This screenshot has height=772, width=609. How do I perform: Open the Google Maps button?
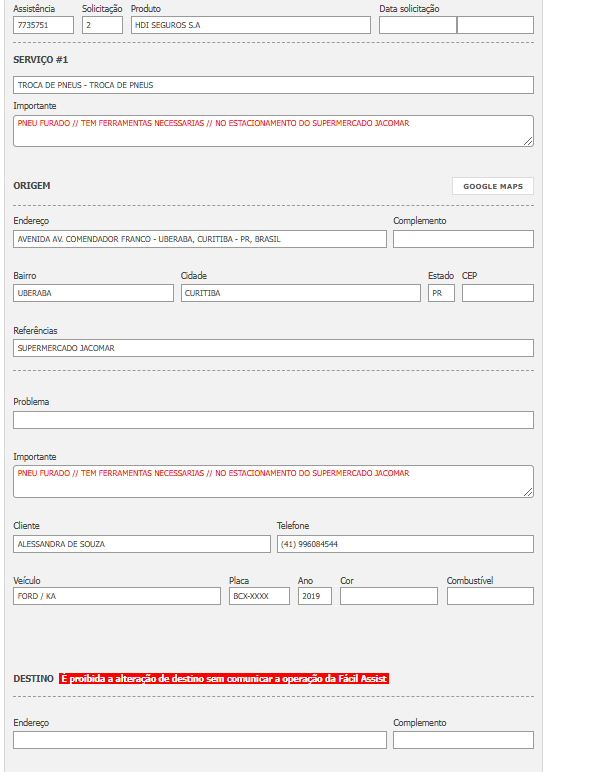[x=493, y=186]
